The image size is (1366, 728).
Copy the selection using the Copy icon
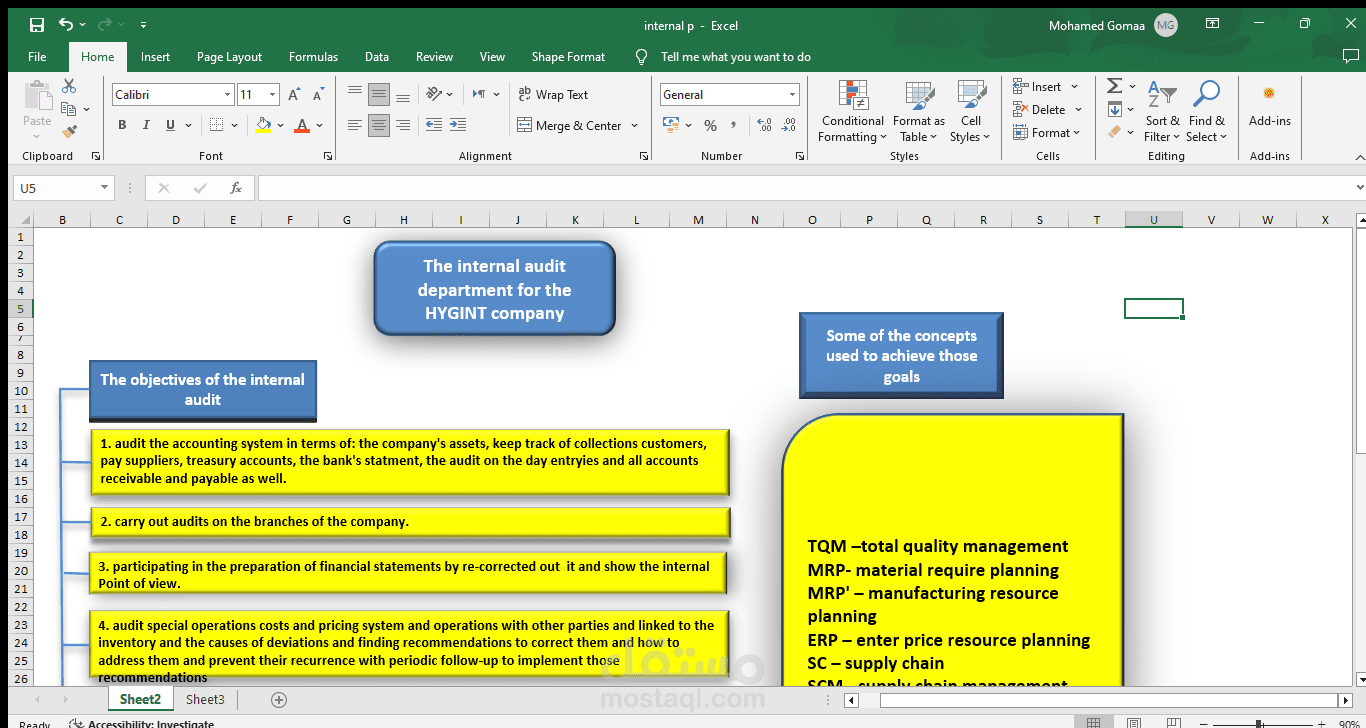tap(69, 108)
